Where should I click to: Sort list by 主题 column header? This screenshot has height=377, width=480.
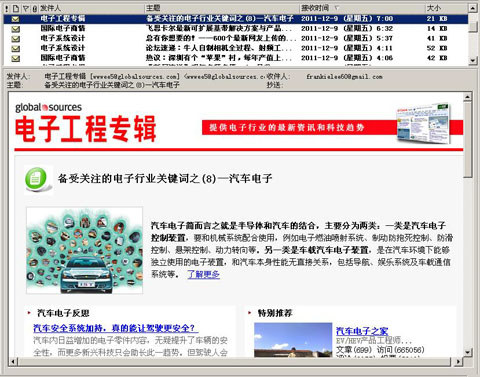pyautogui.click(x=222, y=8)
